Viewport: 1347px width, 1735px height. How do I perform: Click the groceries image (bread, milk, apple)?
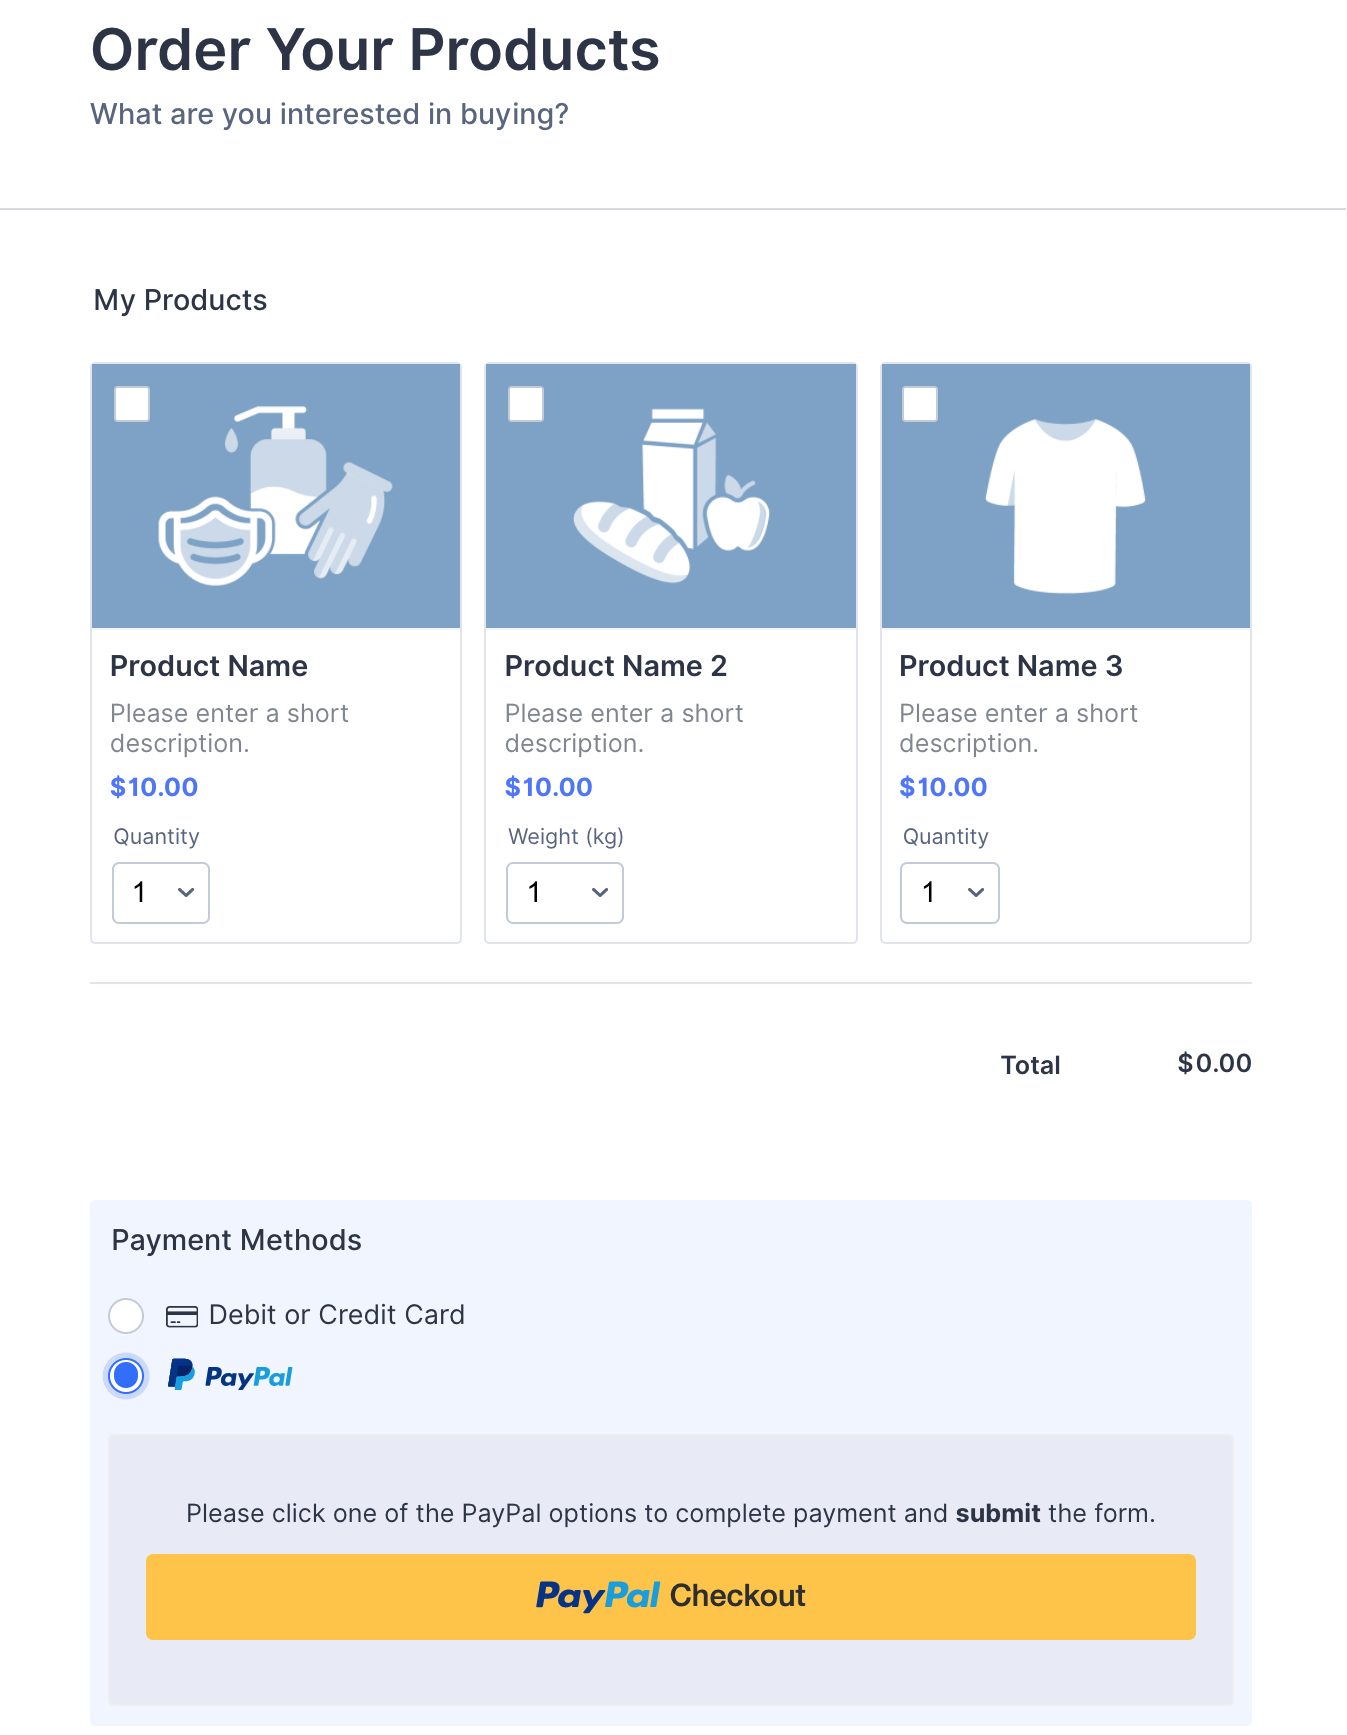click(x=671, y=496)
